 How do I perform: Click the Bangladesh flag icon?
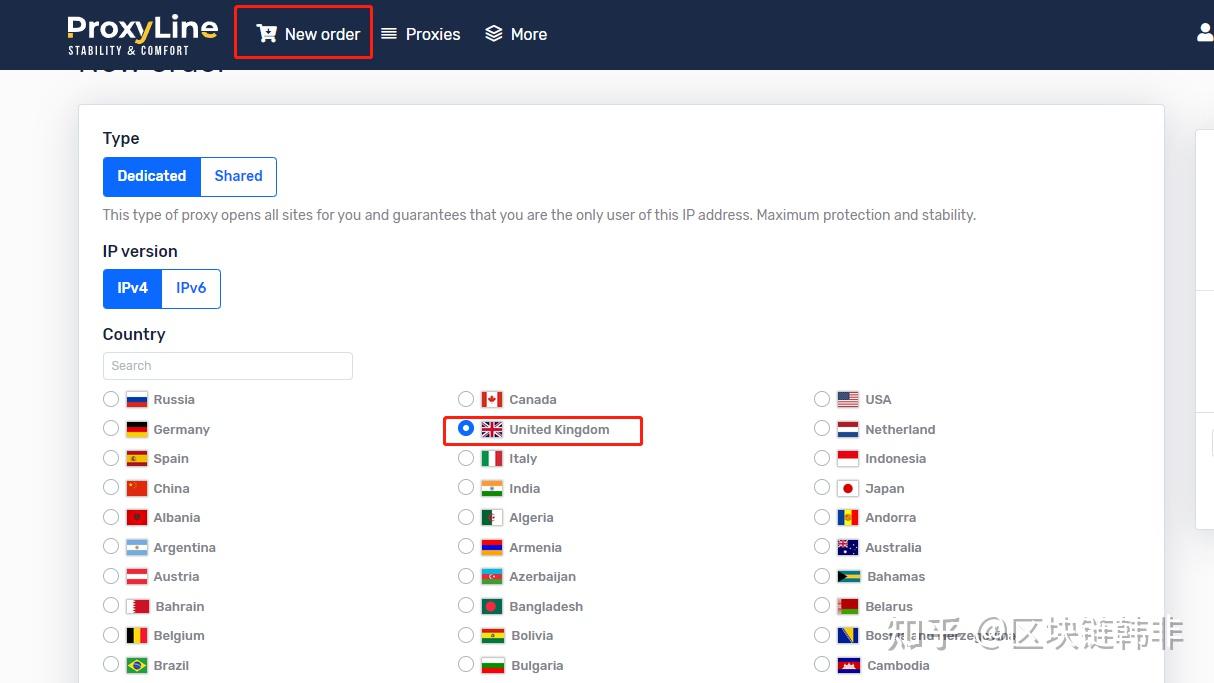pyautogui.click(x=492, y=606)
